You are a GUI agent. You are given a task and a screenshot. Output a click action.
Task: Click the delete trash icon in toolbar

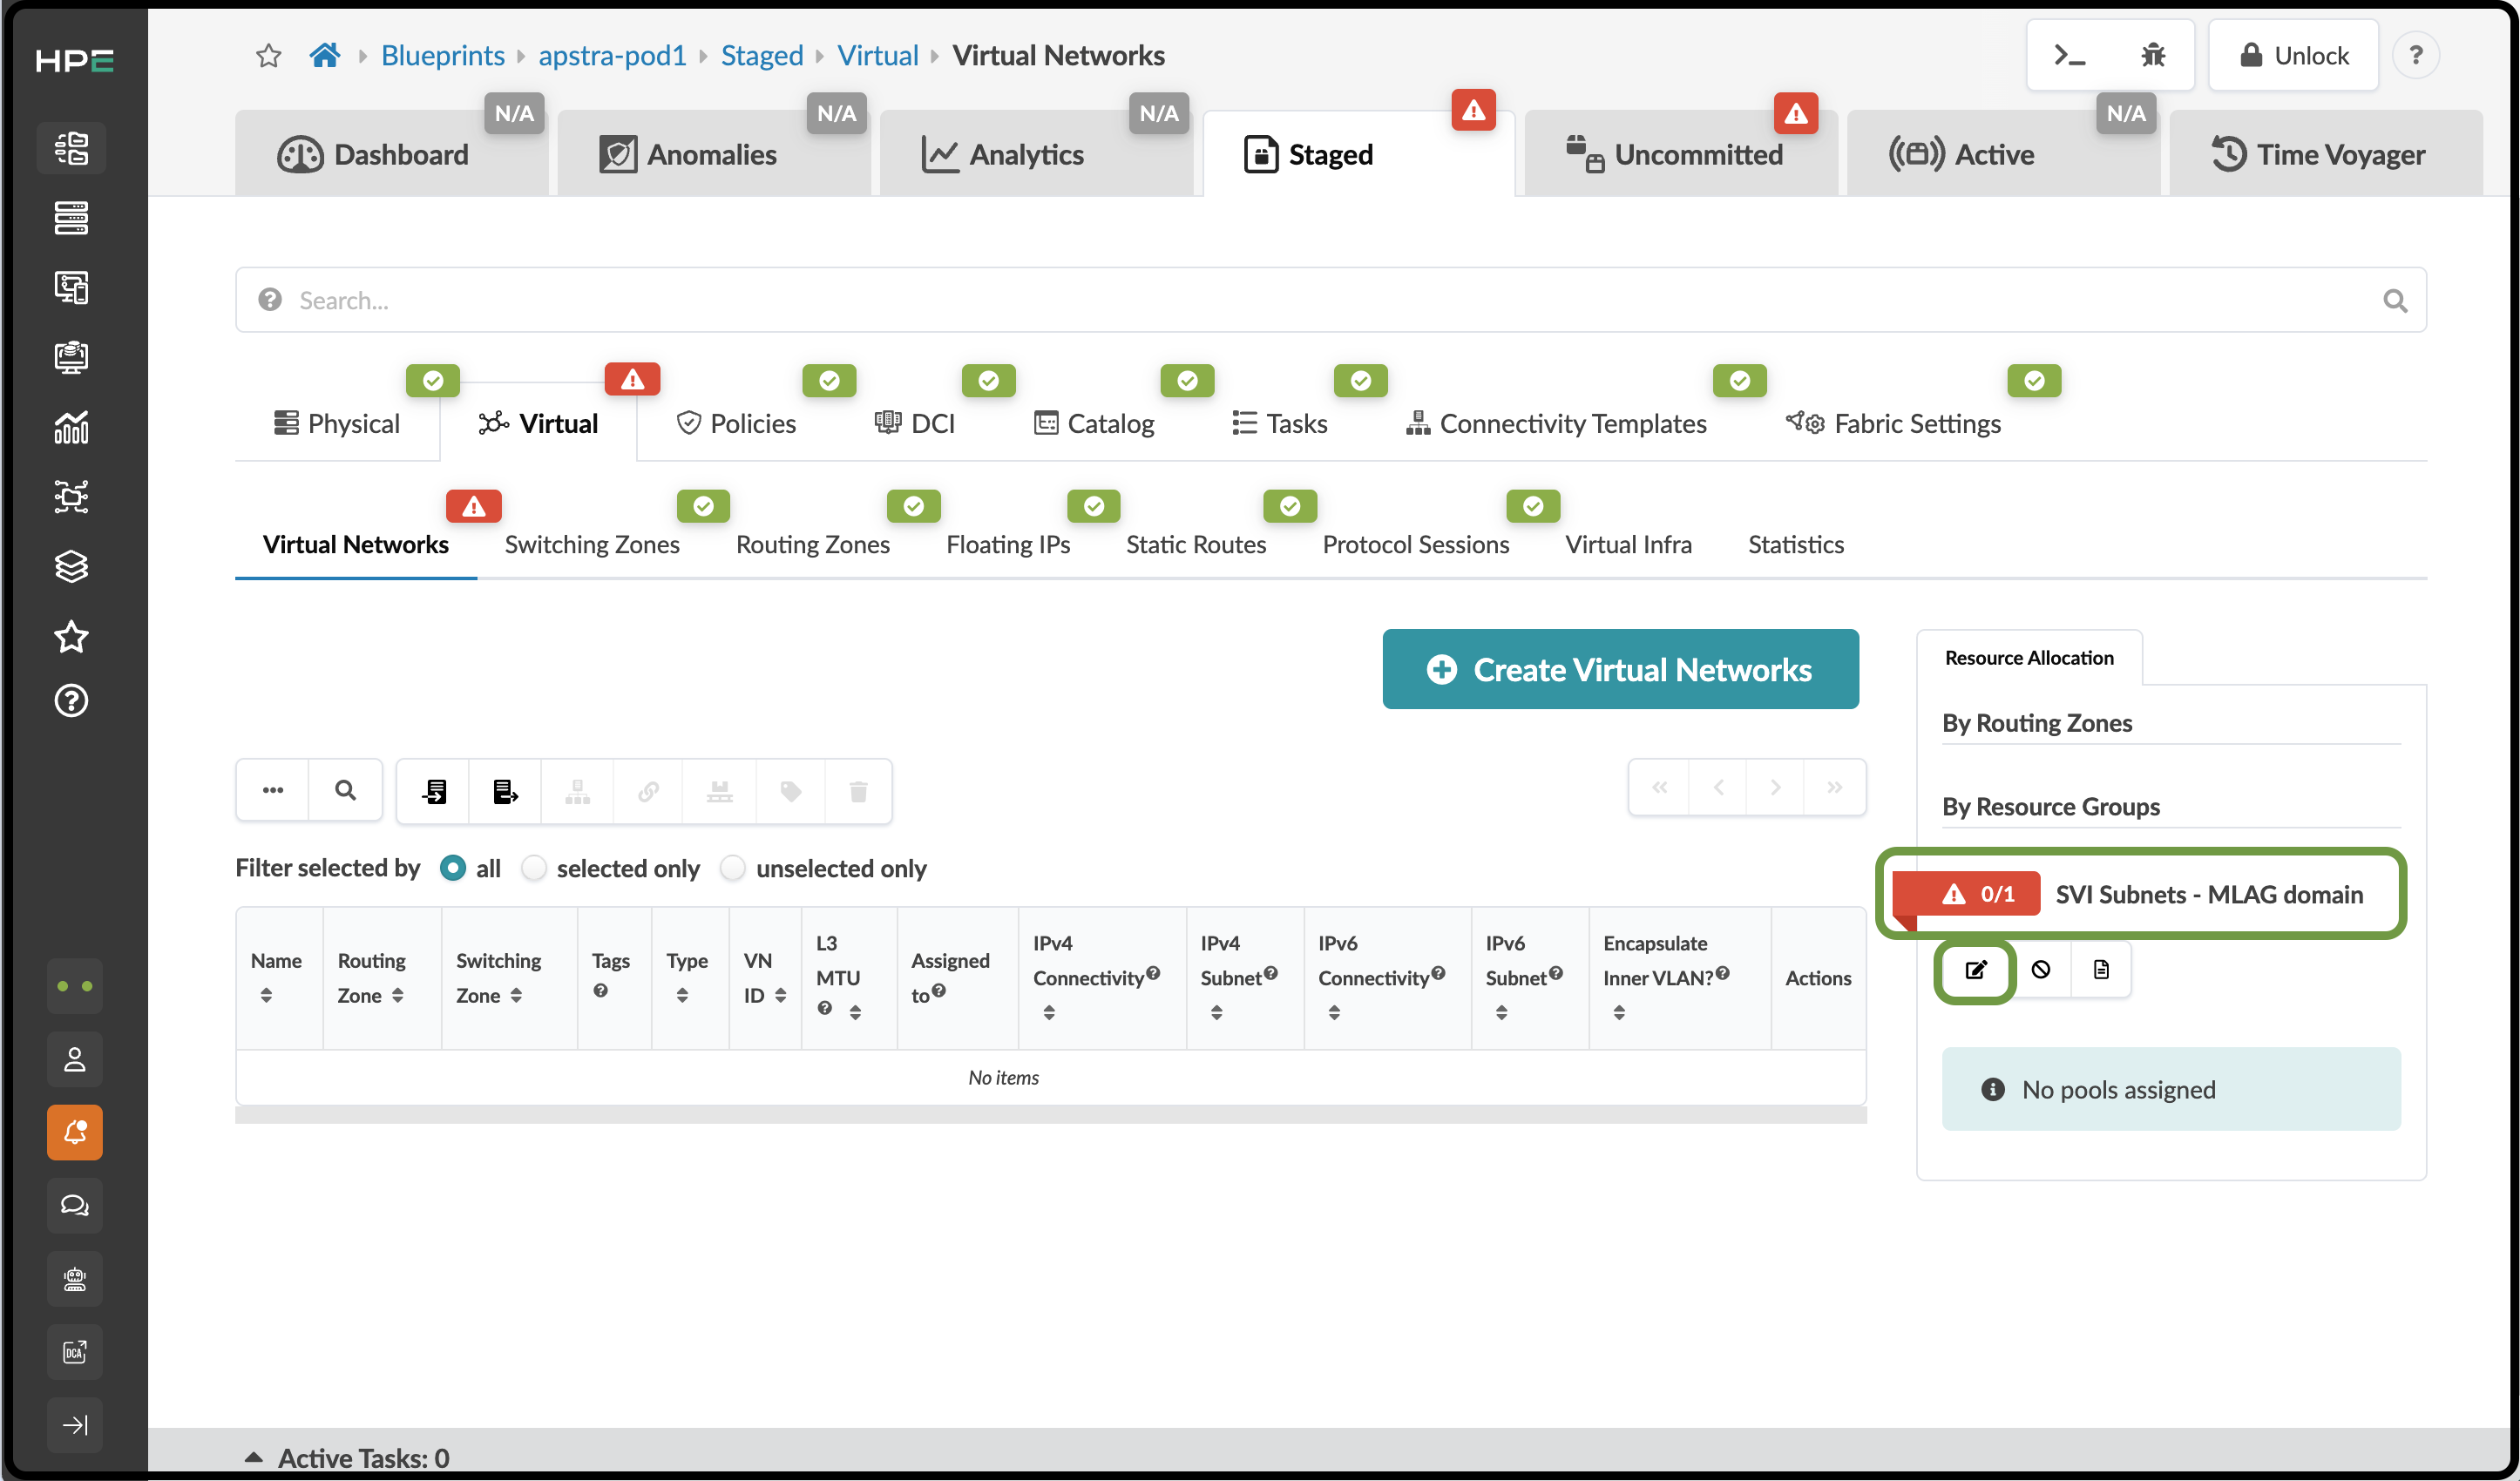pos(858,791)
